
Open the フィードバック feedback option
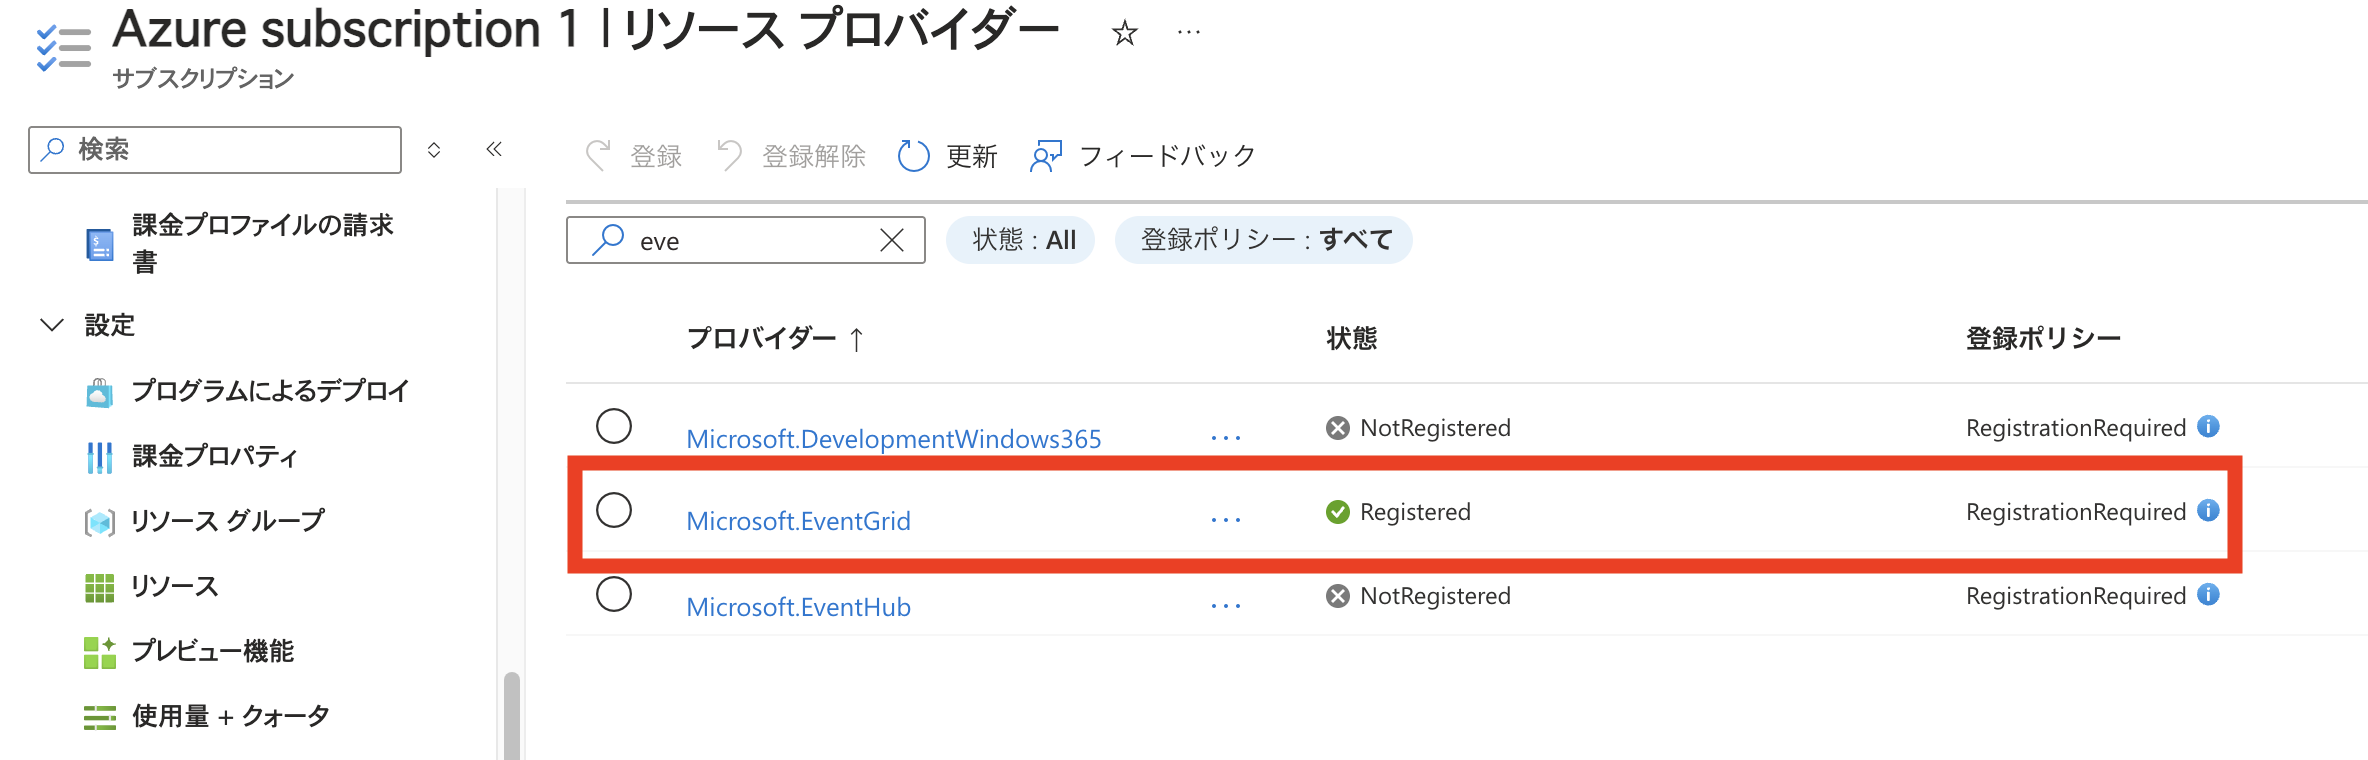coord(1143,156)
